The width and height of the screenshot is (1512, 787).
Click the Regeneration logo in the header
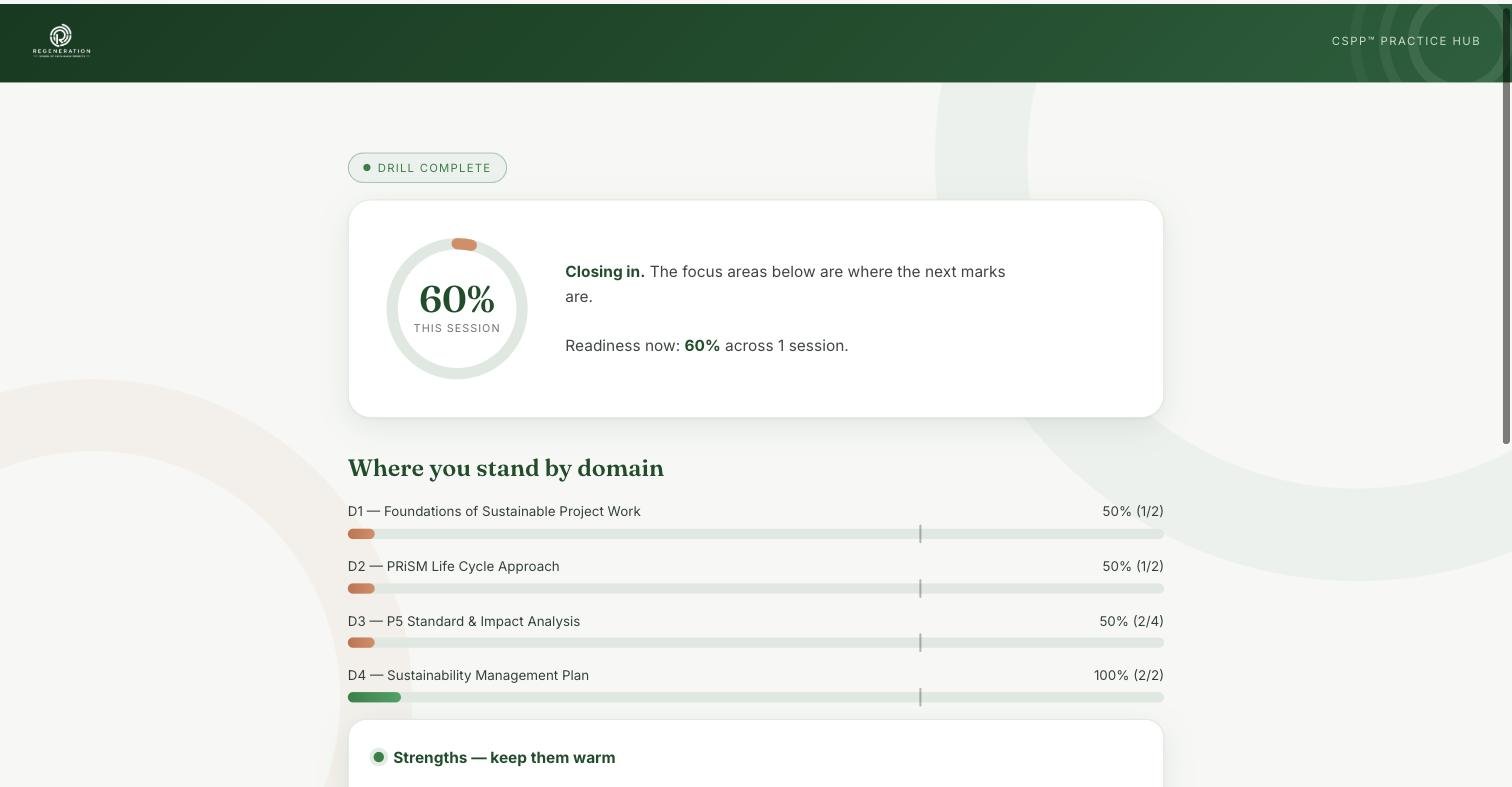tap(61, 41)
